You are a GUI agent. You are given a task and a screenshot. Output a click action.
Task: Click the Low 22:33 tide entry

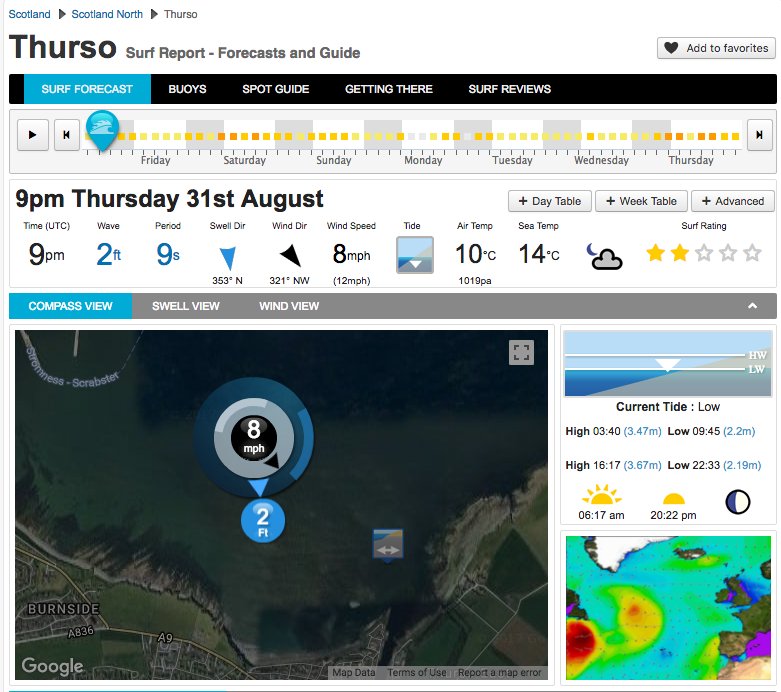point(714,465)
